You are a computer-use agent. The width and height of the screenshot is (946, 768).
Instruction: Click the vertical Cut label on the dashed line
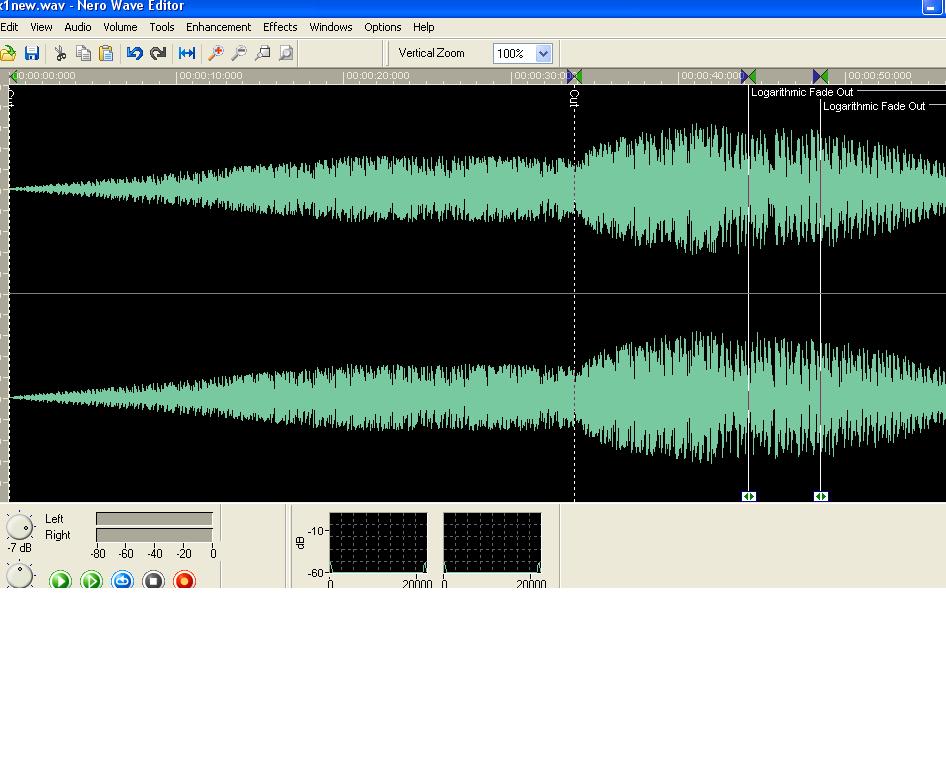pos(574,98)
